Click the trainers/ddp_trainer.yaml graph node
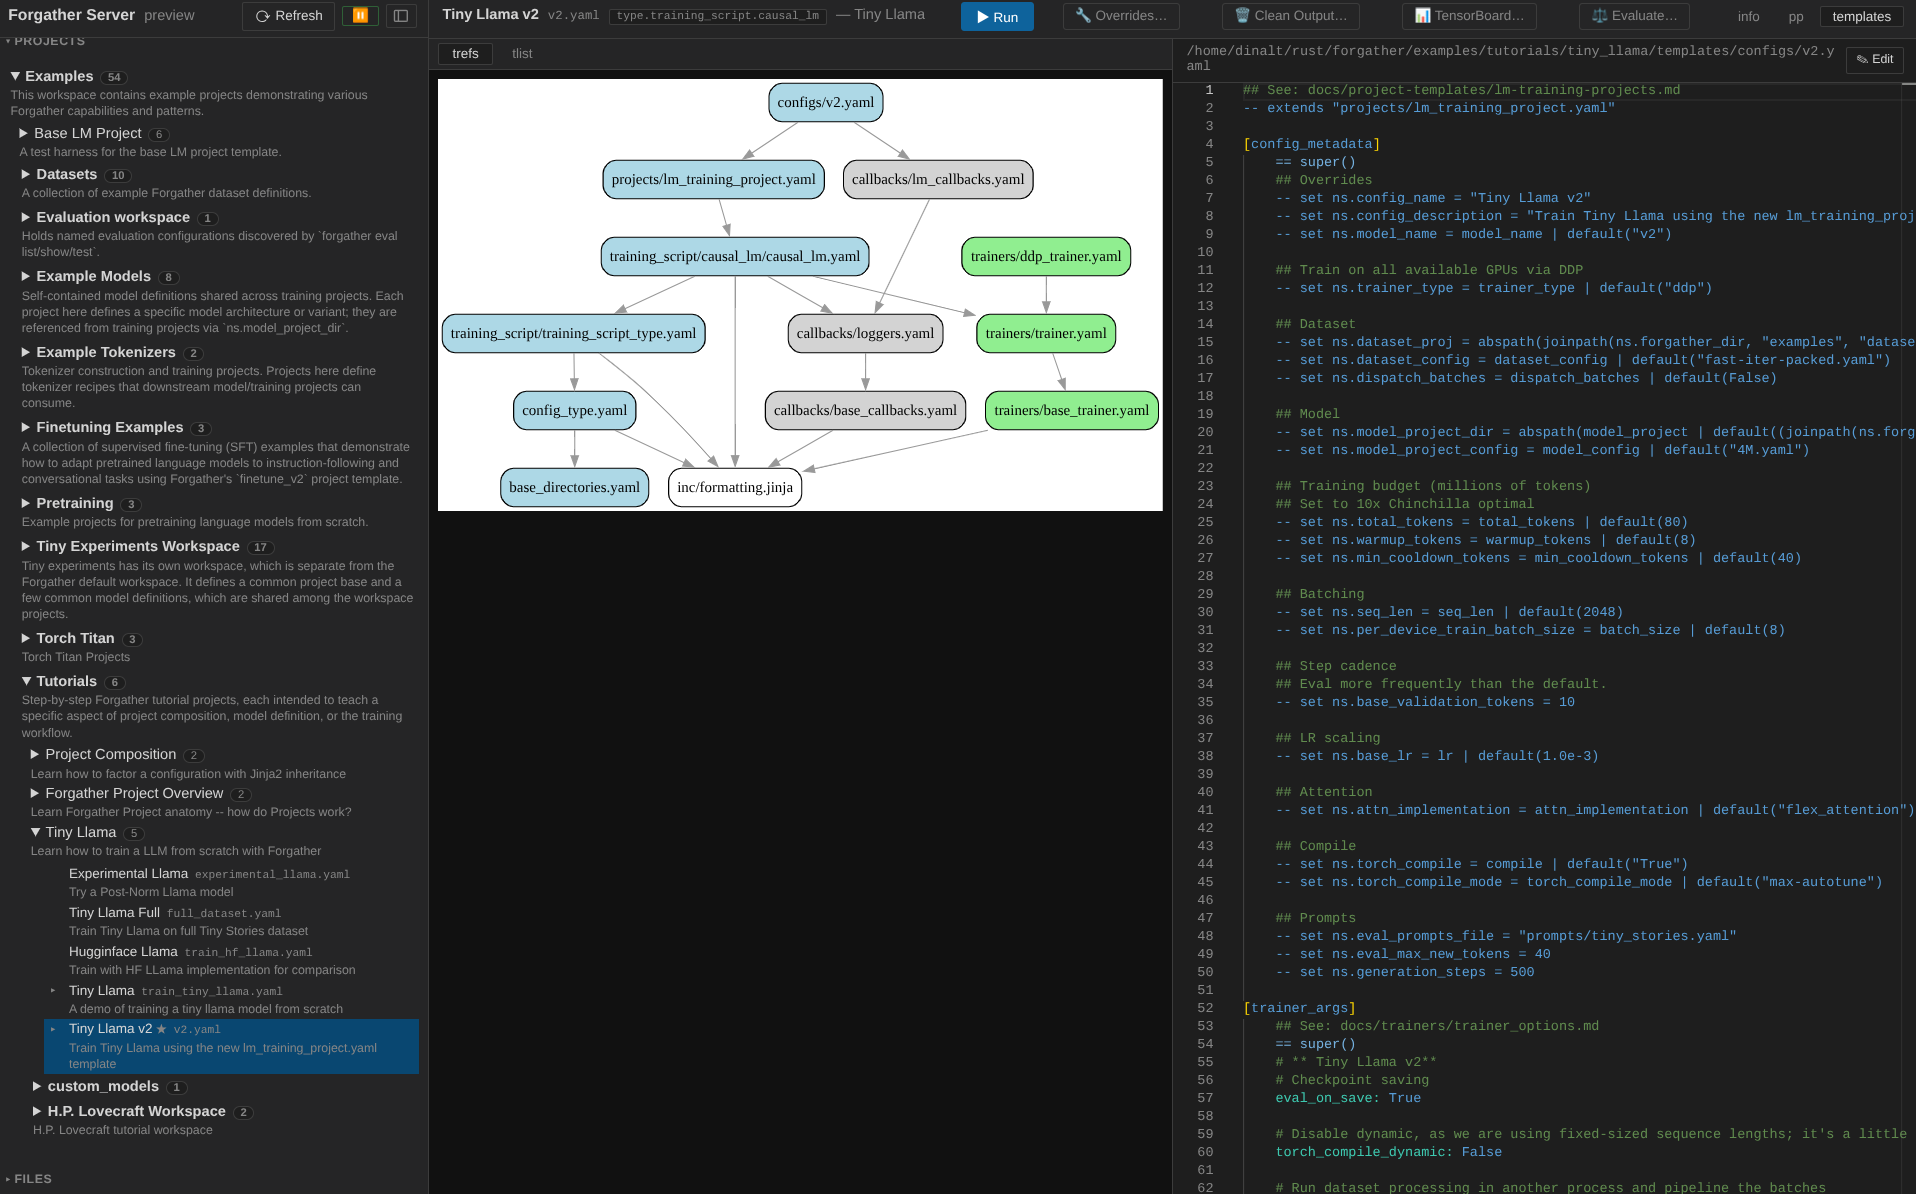Viewport: 1916px width, 1194px height. coord(1046,256)
